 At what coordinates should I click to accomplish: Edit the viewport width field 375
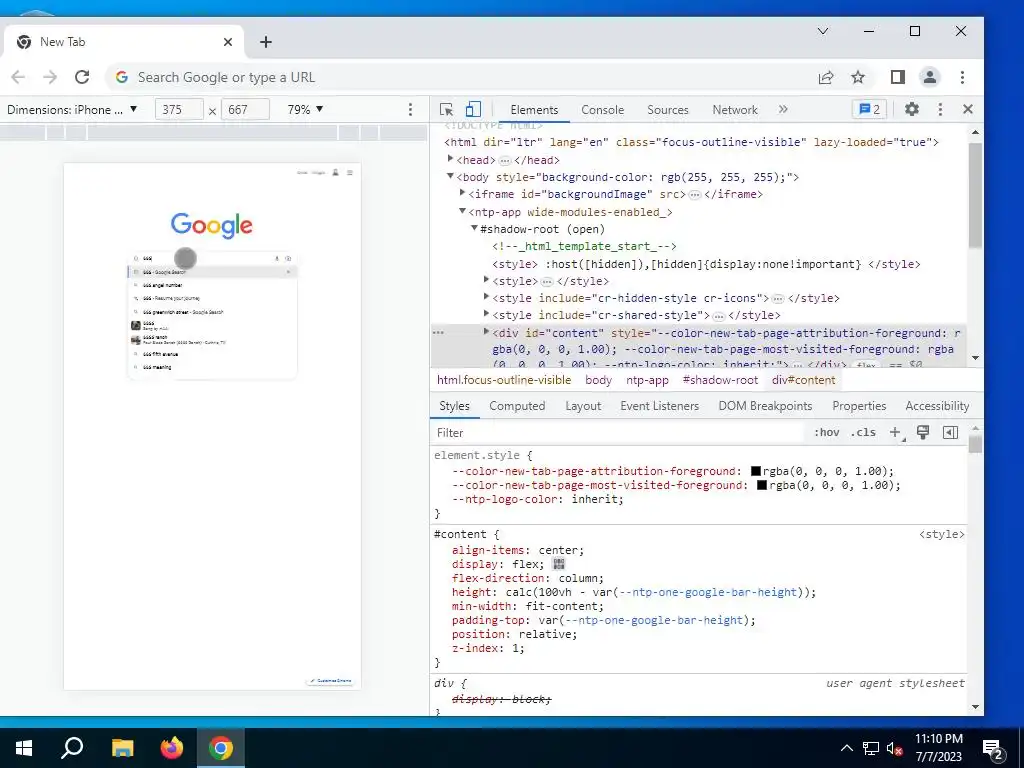[179, 109]
